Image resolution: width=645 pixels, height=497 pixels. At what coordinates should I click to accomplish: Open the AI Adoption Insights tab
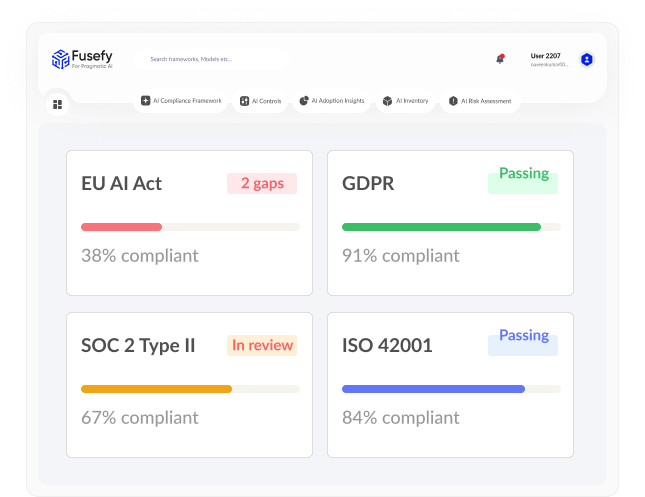[x=332, y=101]
